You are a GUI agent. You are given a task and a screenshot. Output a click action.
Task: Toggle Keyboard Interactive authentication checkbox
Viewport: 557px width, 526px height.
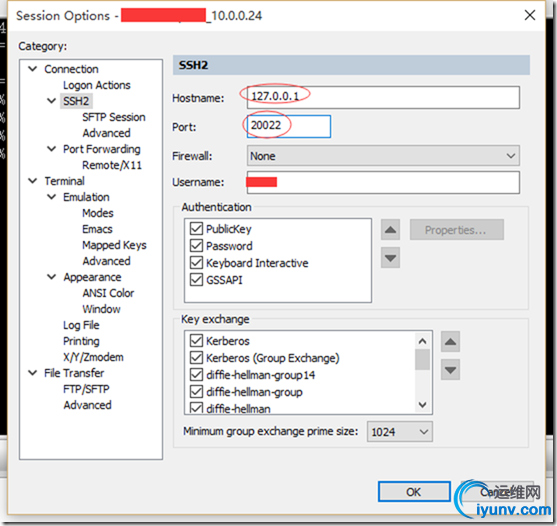coord(196,263)
